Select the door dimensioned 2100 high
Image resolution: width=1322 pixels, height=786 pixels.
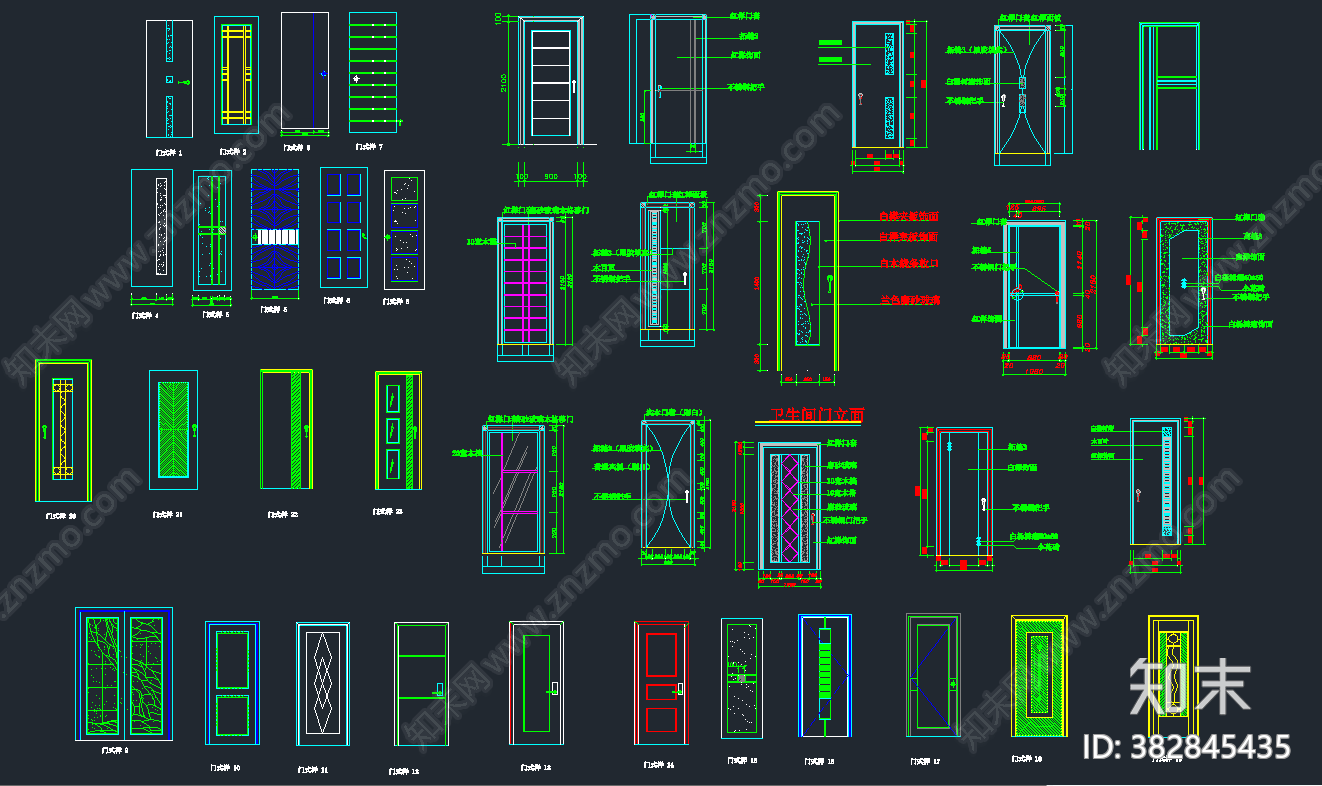pos(552,78)
